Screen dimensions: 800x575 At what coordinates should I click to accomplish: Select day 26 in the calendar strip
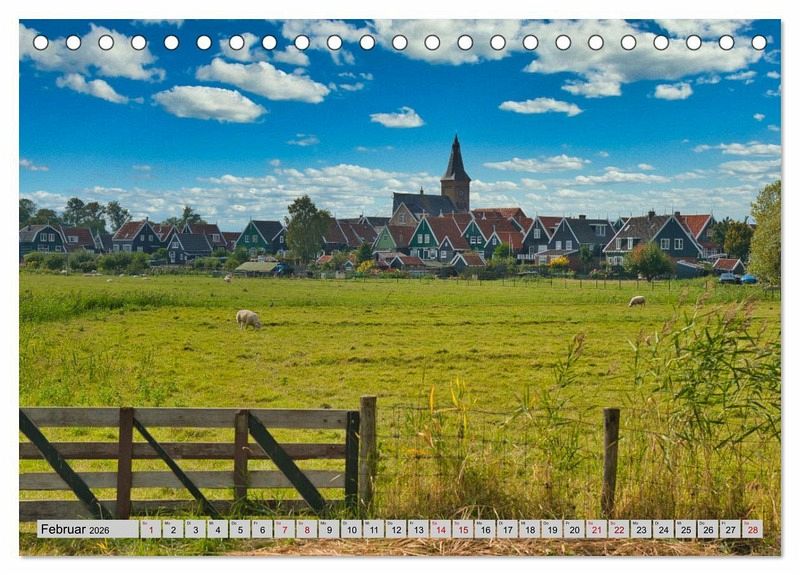tap(708, 529)
